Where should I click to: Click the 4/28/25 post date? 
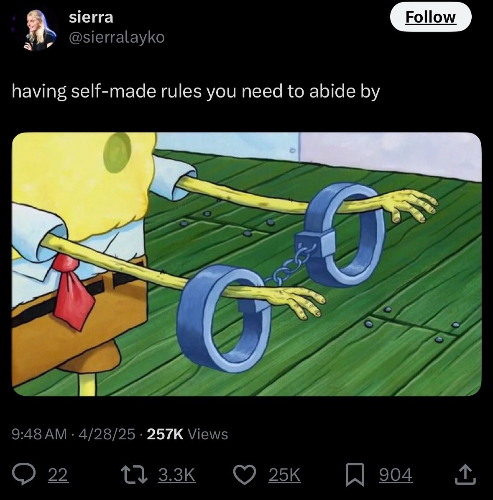point(107,434)
